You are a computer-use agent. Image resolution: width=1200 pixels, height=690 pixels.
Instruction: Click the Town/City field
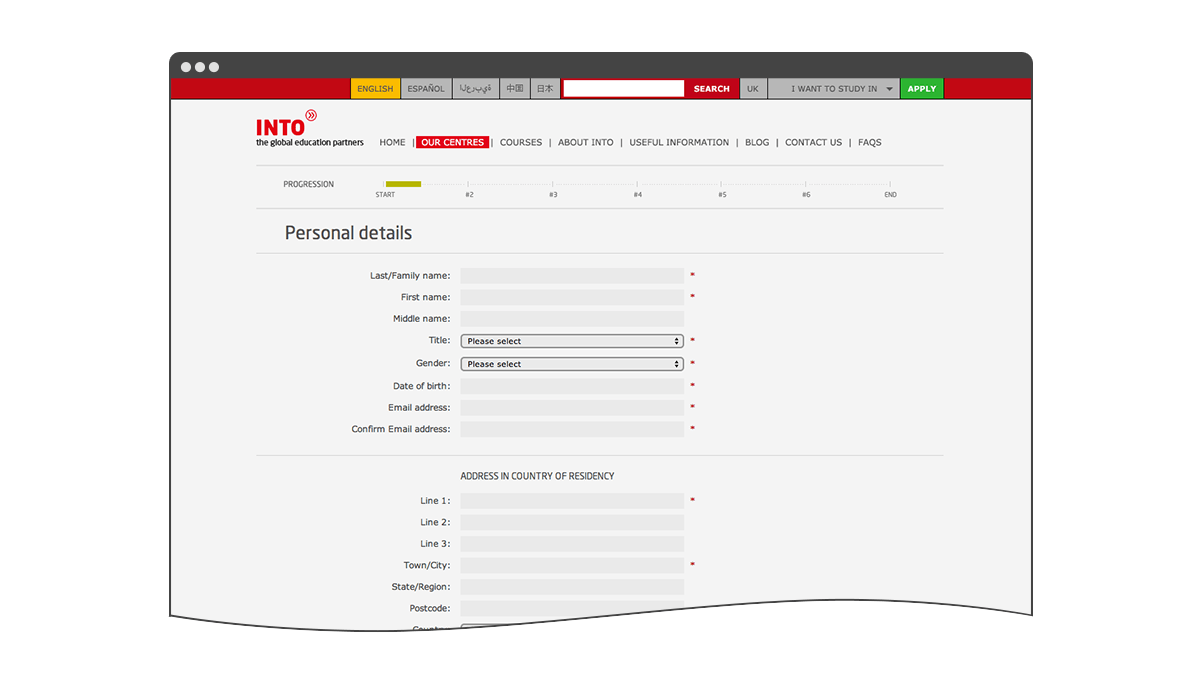tap(572, 566)
